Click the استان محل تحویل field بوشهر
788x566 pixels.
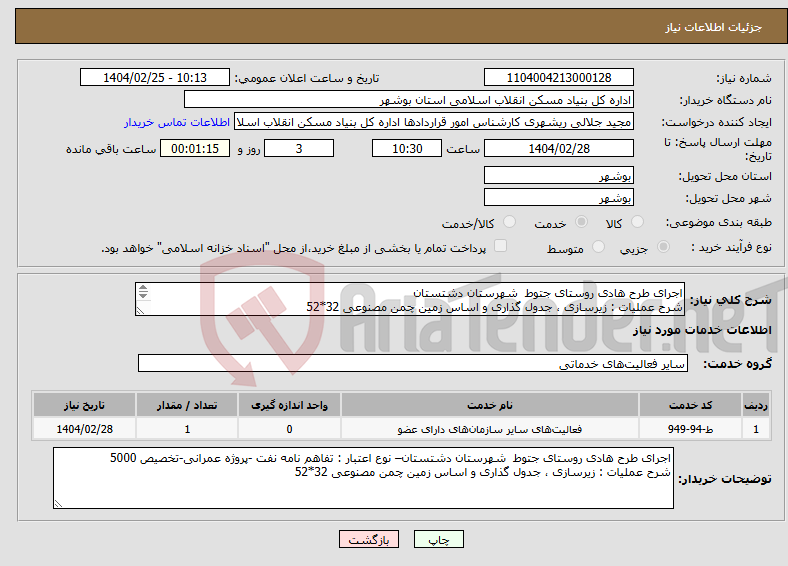point(558,175)
